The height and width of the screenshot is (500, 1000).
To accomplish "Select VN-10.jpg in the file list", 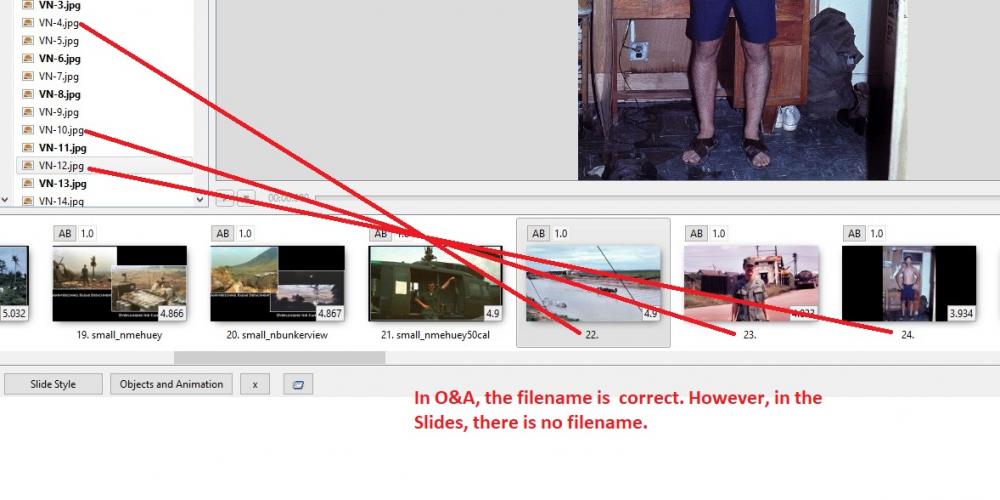I will [61, 130].
